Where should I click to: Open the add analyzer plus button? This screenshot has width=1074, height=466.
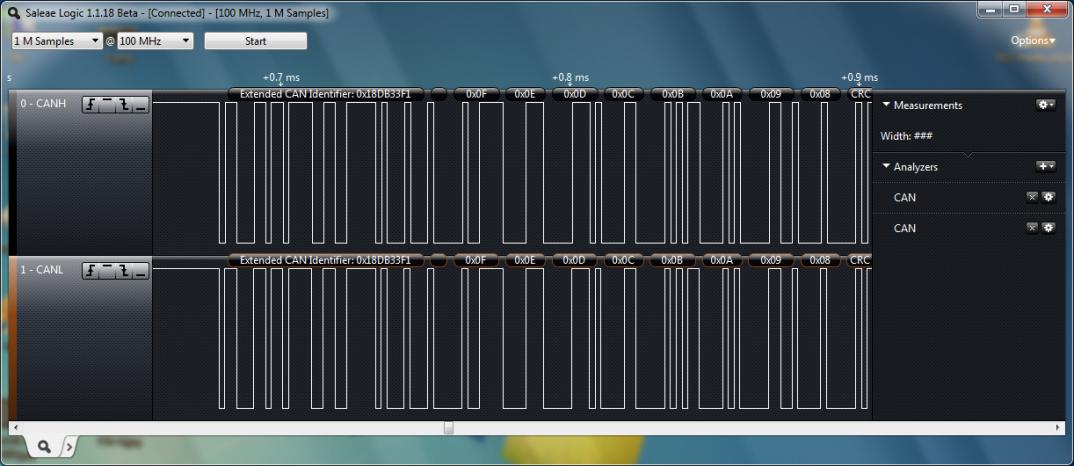click(1046, 167)
